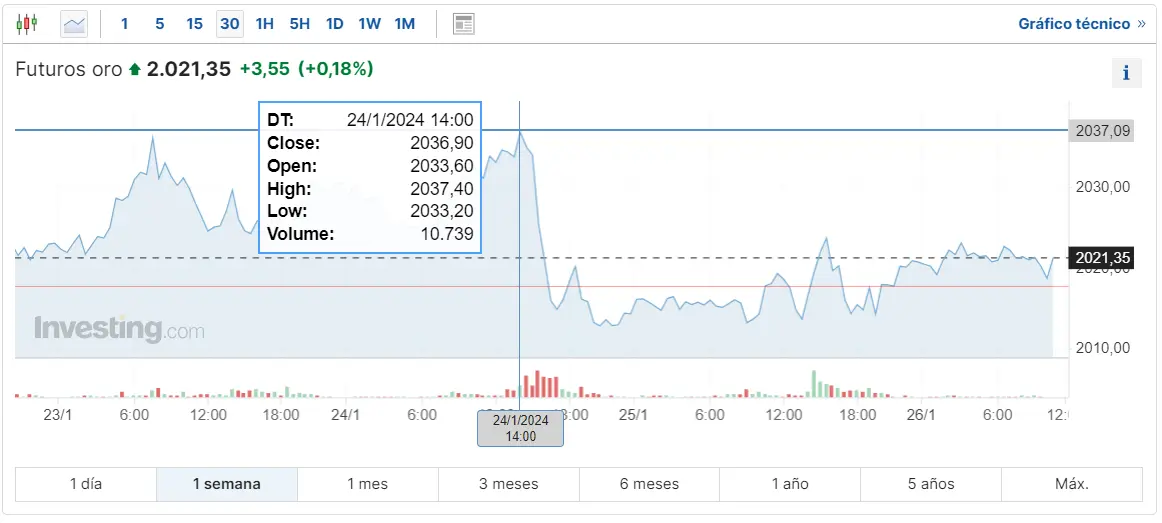Show the 1 mes range
This screenshot has height=523, width=1162.
coord(367,484)
